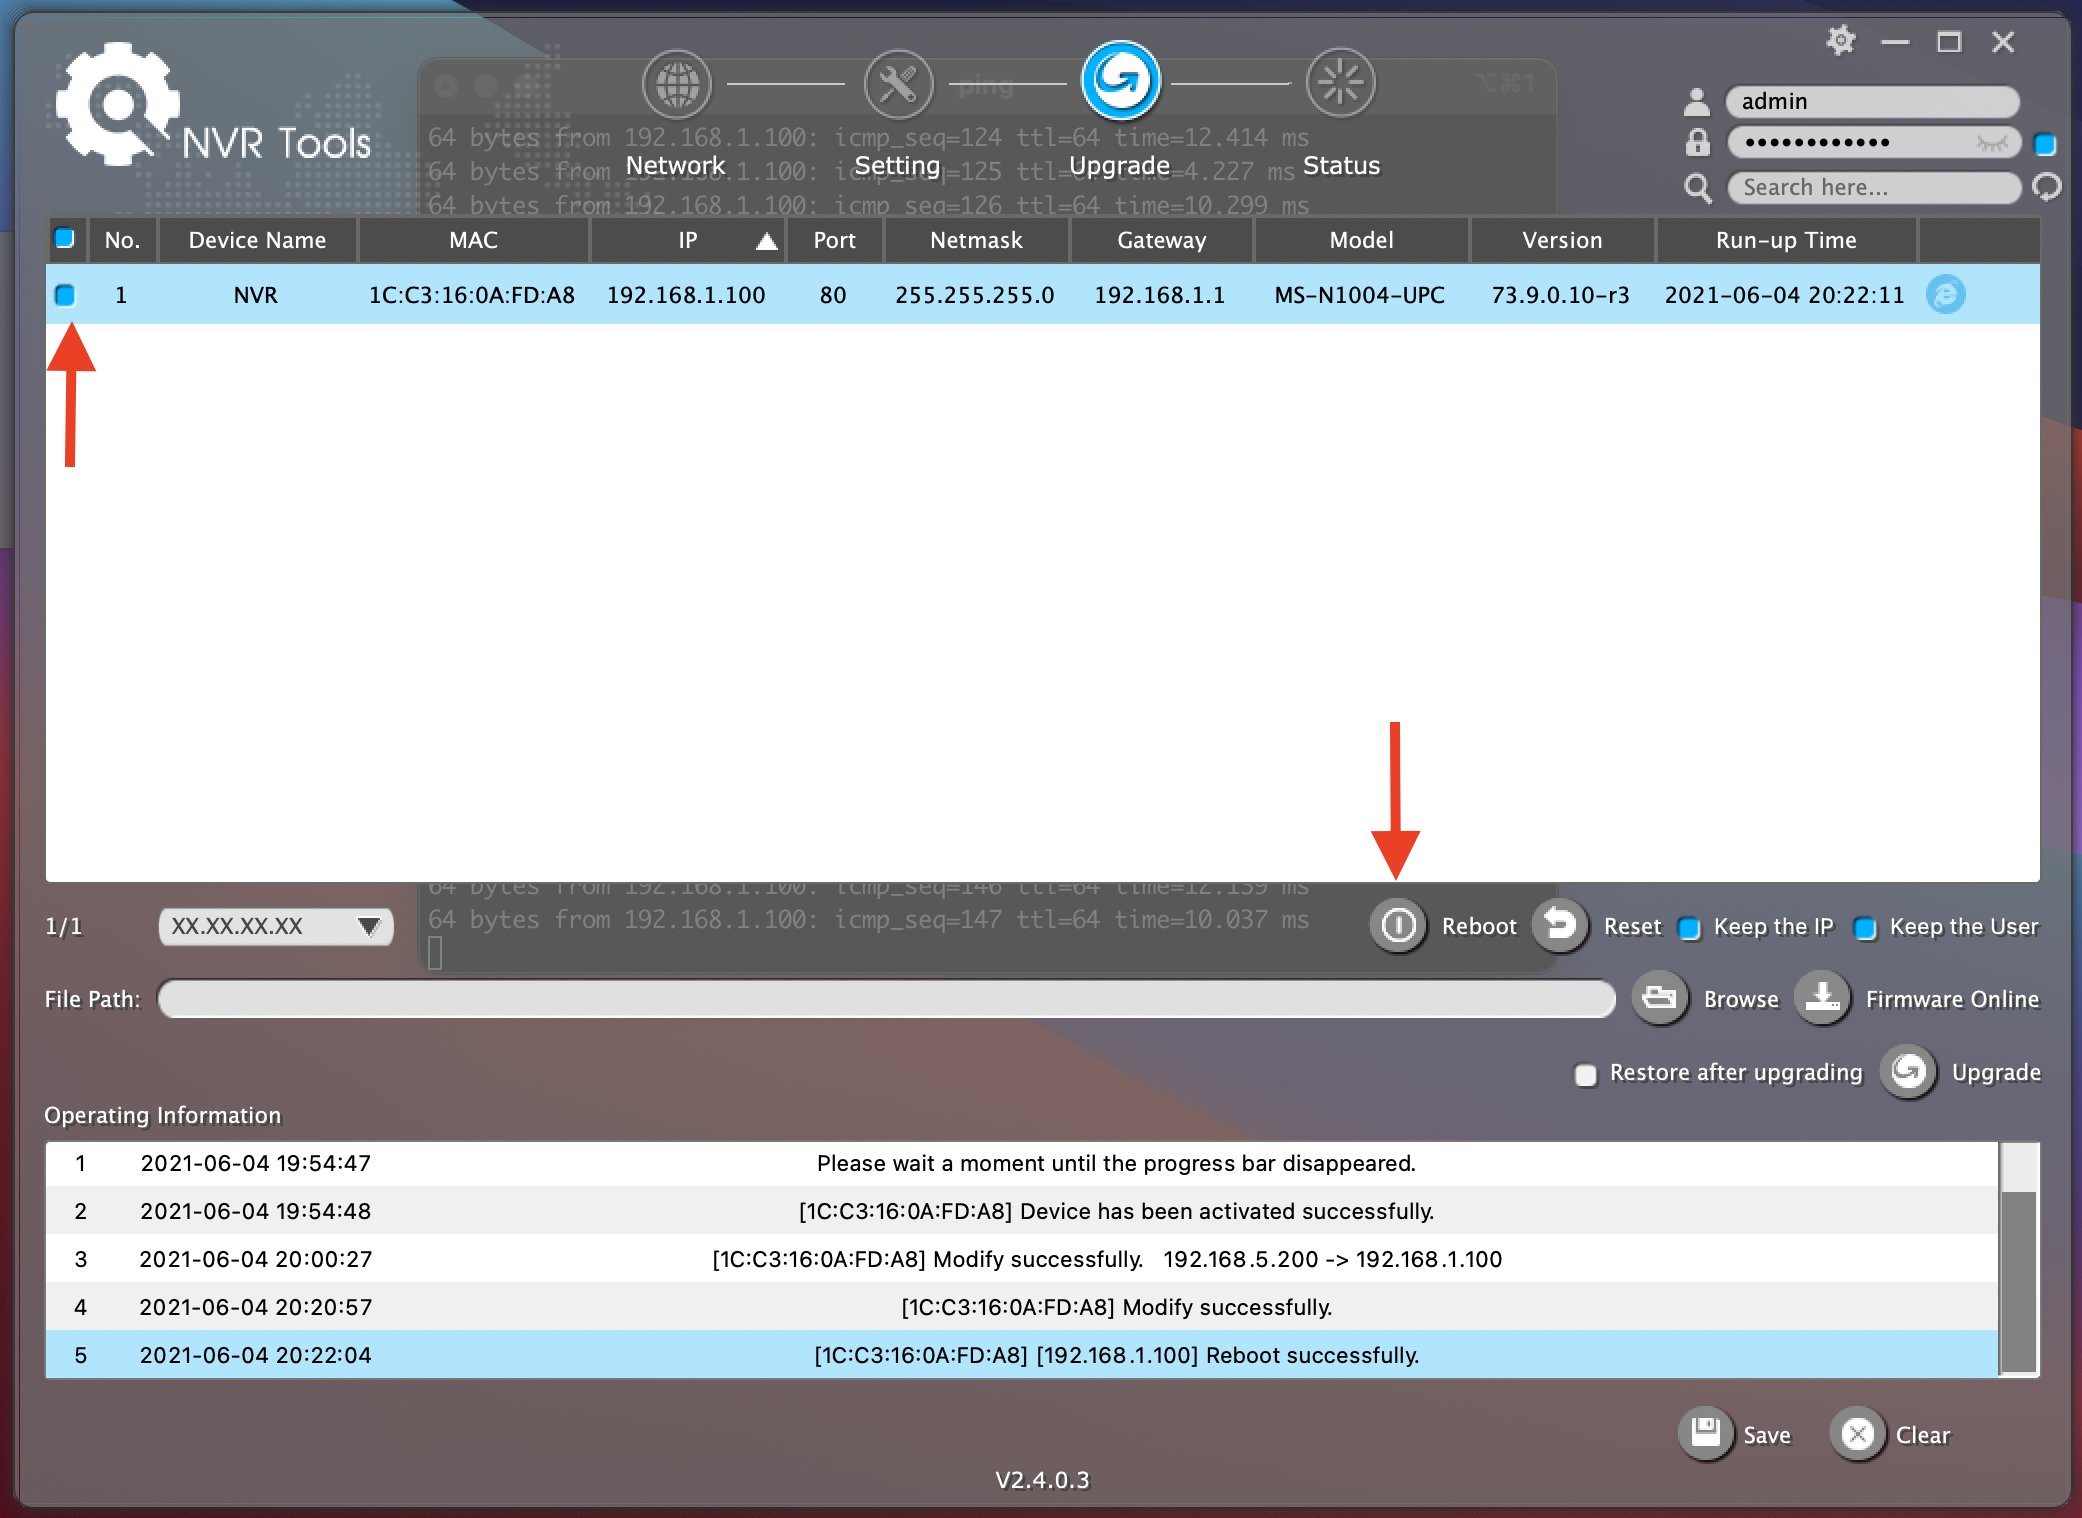Click the Reboot power icon
This screenshot has width=2082, height=1518.
[x=1397, y=925]
